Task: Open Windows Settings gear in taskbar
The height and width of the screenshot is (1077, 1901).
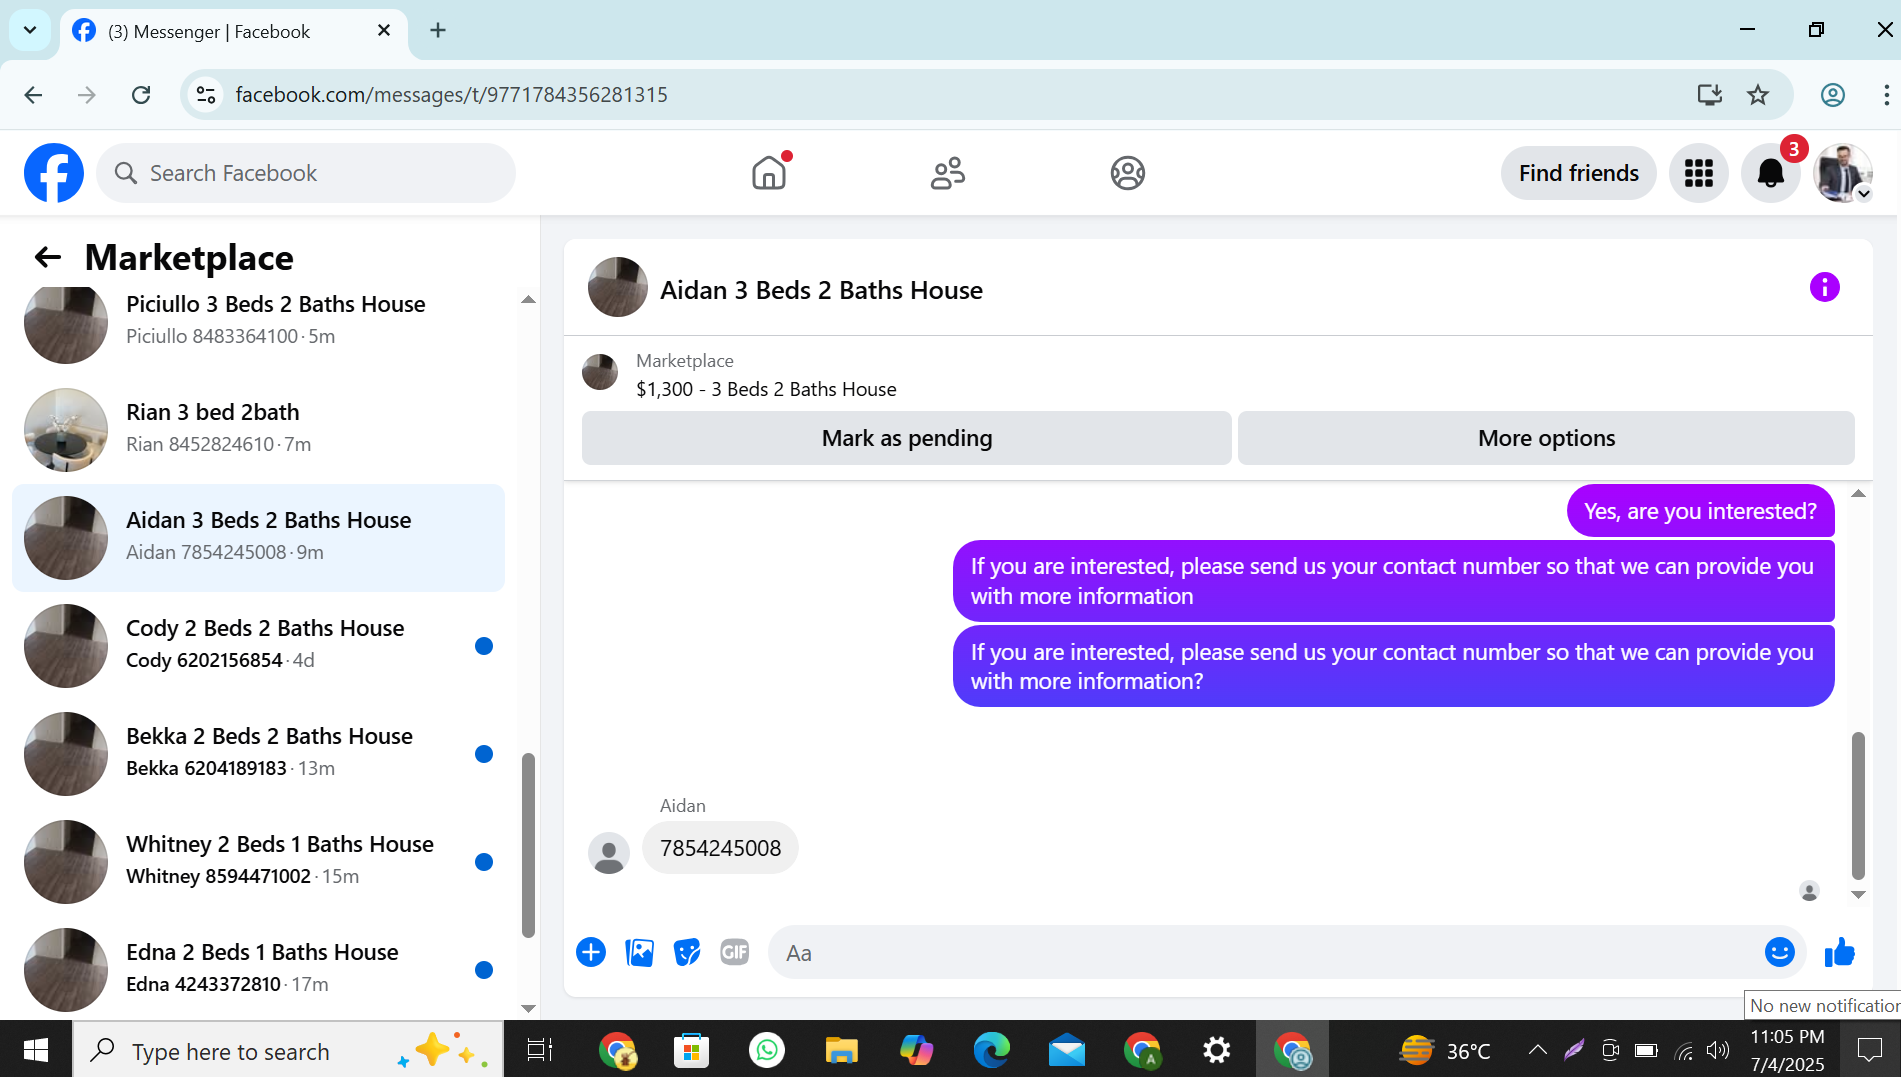Action: tap(1216, 1050)
